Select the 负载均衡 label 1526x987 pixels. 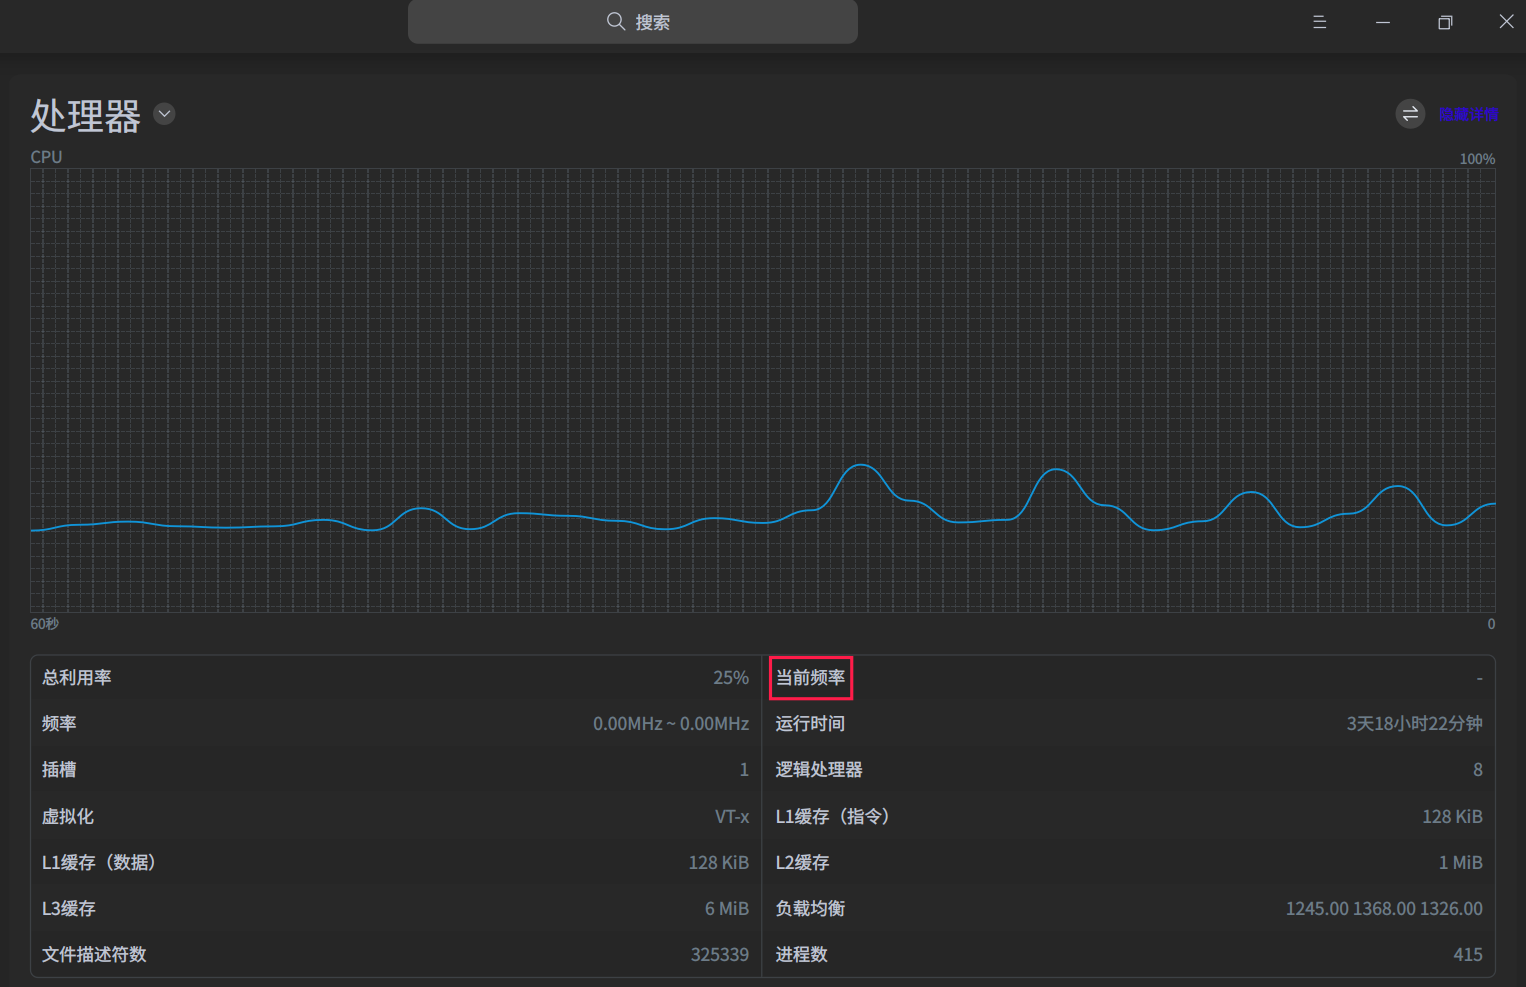[811, 909]
